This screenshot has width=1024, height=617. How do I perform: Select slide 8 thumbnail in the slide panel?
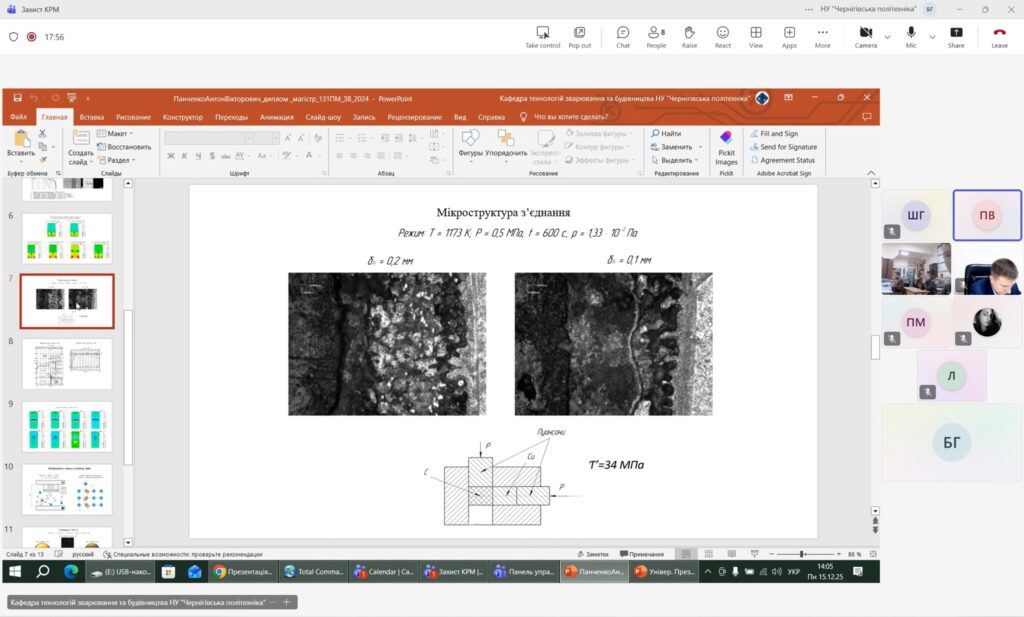tap(67, 364)
